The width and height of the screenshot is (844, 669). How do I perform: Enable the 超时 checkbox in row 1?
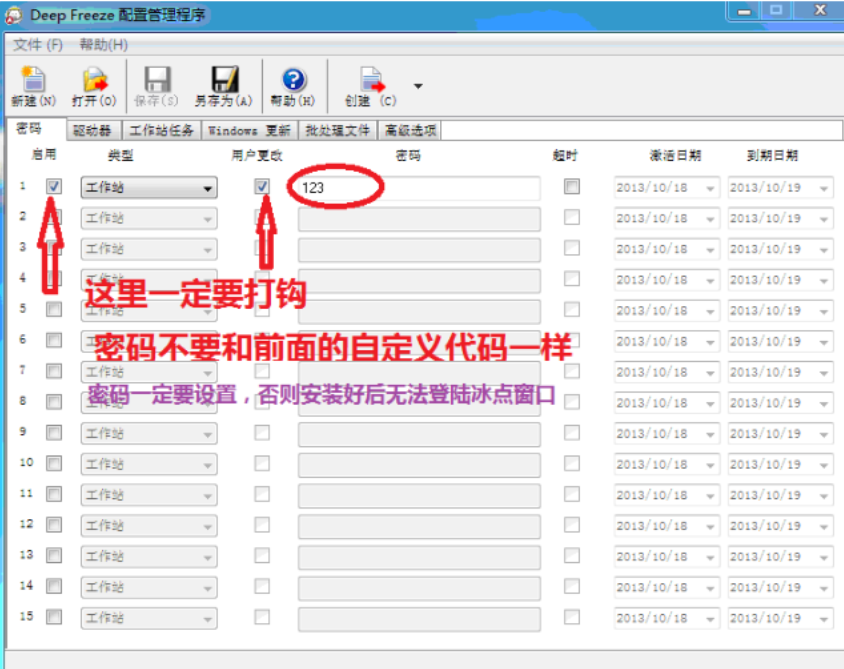click(572, 187)
